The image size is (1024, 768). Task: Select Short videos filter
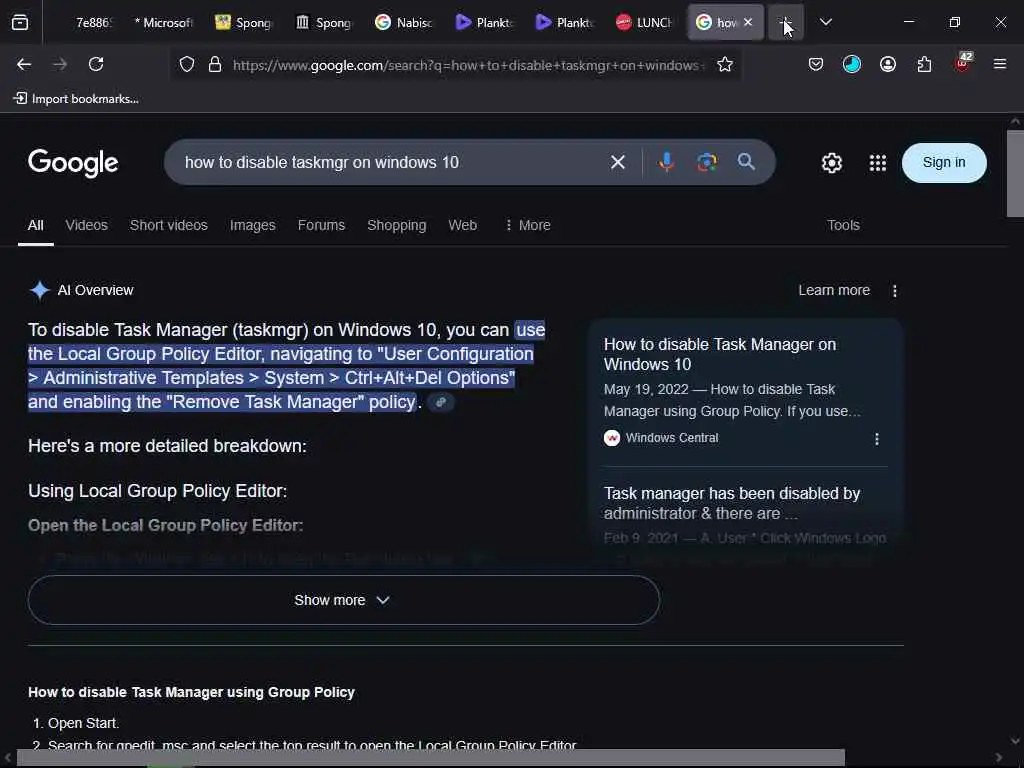click(168, 225)
